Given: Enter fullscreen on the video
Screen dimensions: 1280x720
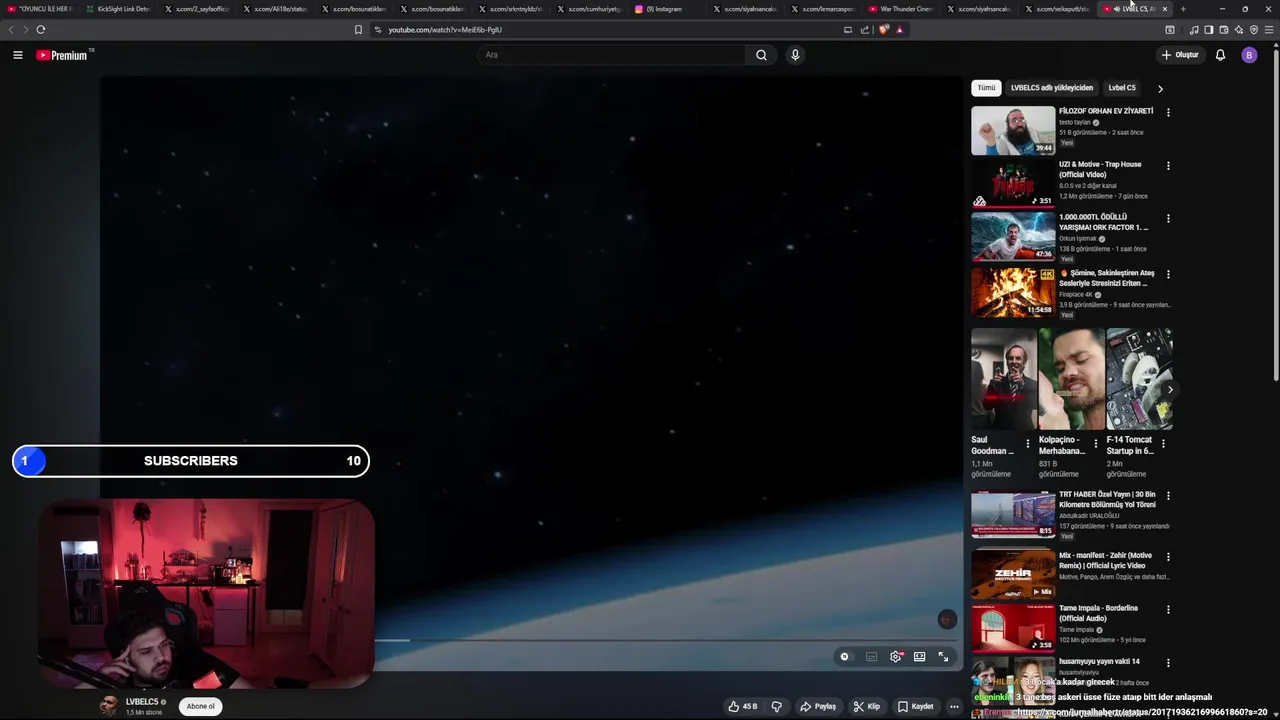Looking at the screenshot, I should (x=943, y=657).
